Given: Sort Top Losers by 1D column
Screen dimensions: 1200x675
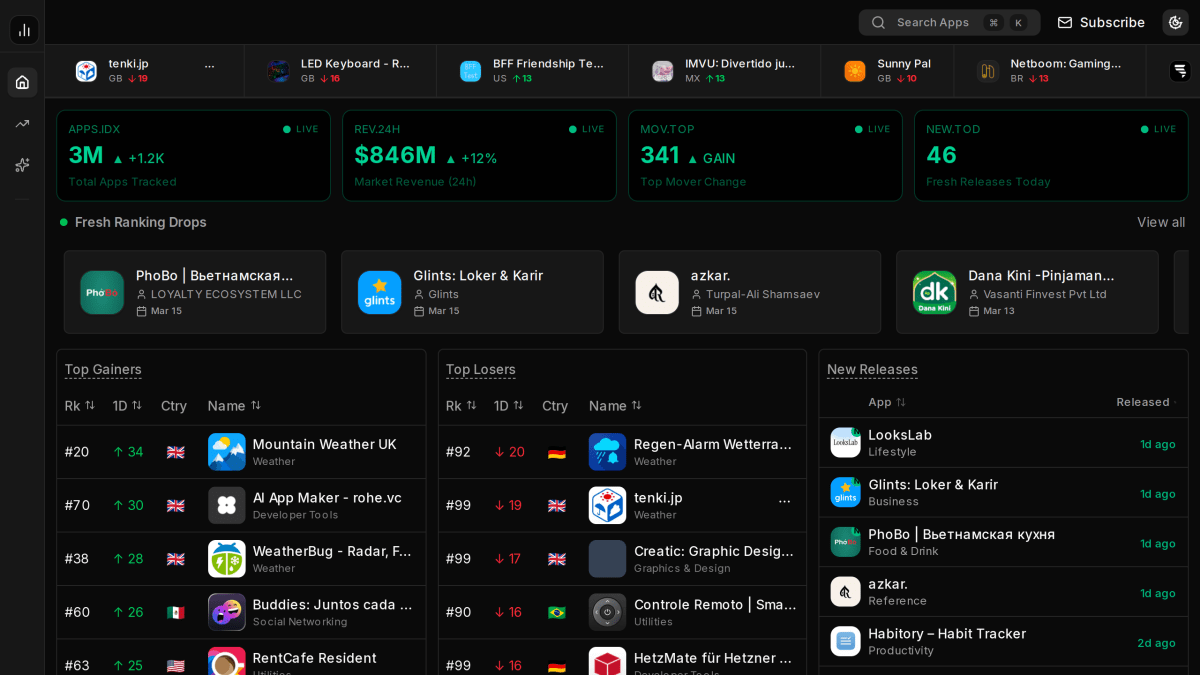Looking at the screenshot, I should point(508,406).
